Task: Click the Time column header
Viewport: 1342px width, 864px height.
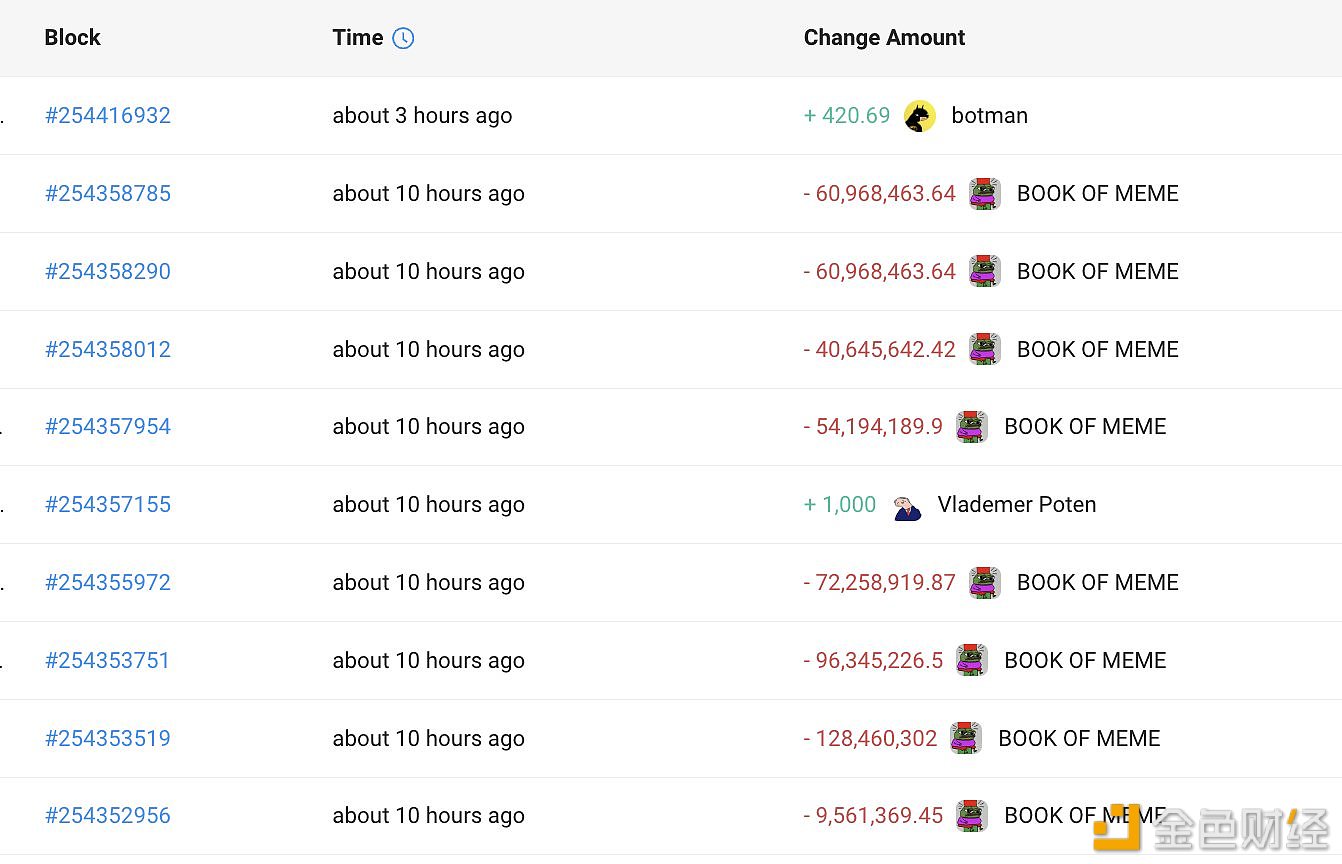Action: pyautogui.click(x=358, y=38)
